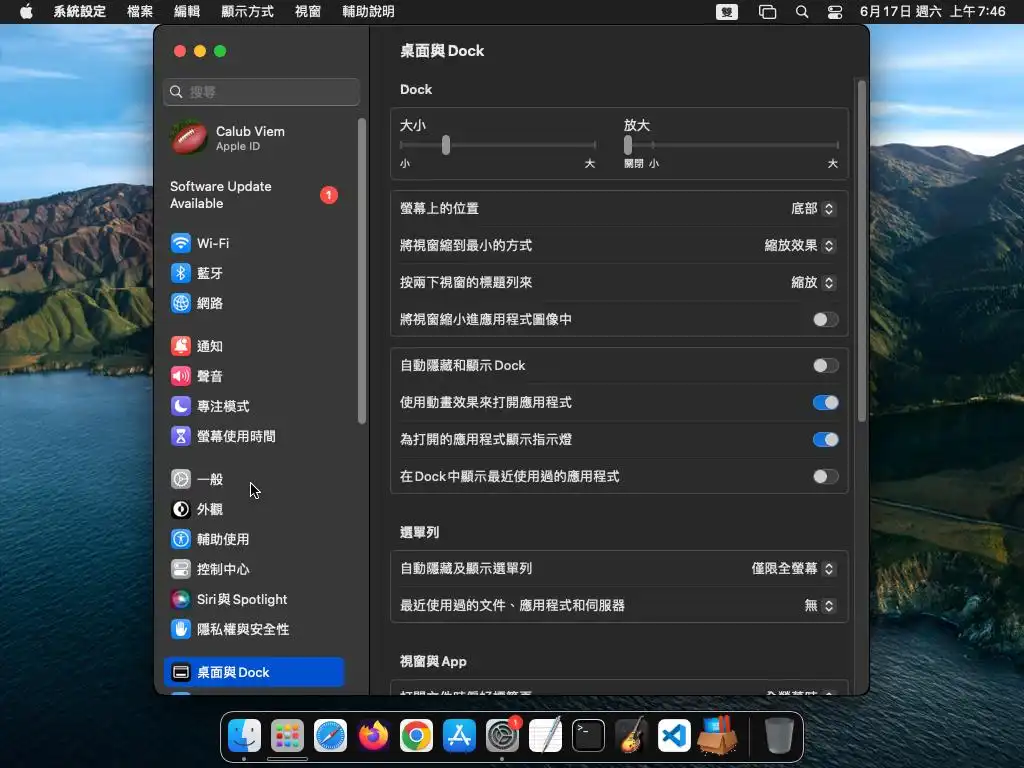Launch Firefox from the Dock
The width and height of the screenshot is (1024, 768).
(374, 736)
